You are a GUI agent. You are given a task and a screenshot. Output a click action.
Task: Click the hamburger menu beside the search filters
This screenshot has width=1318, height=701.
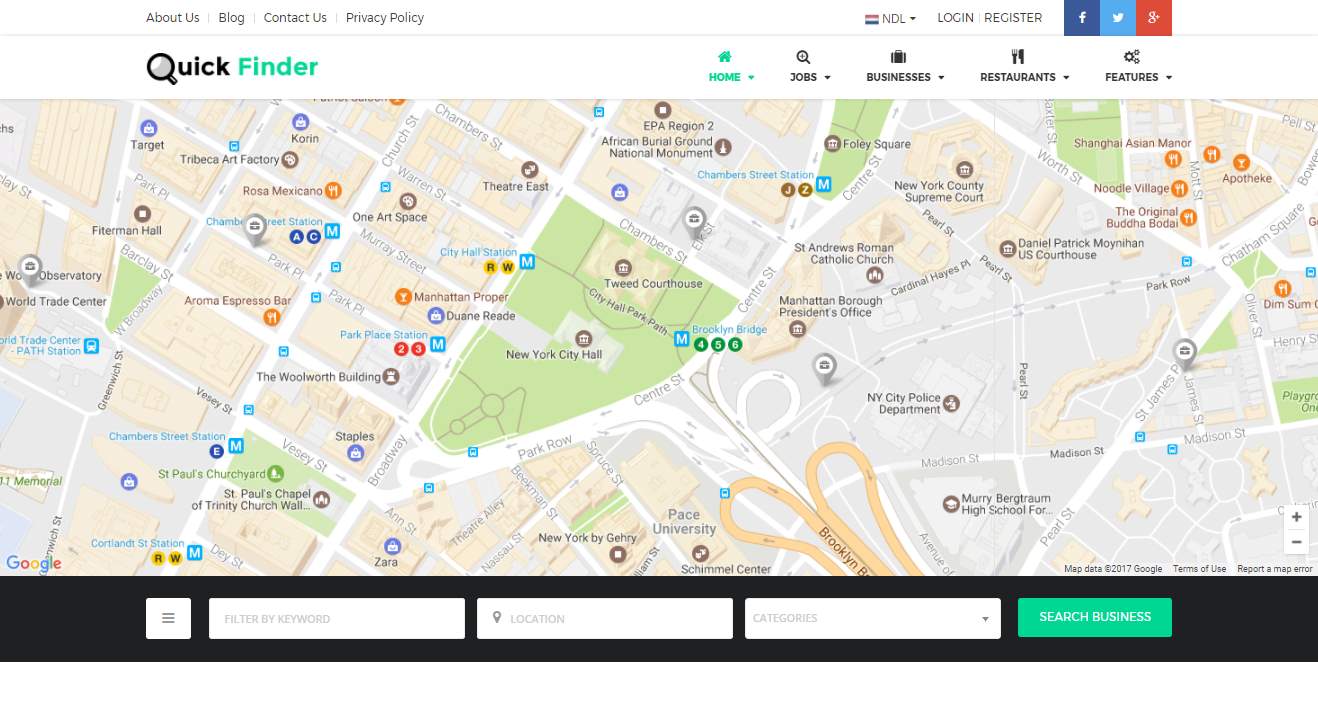tap(168, 618)
